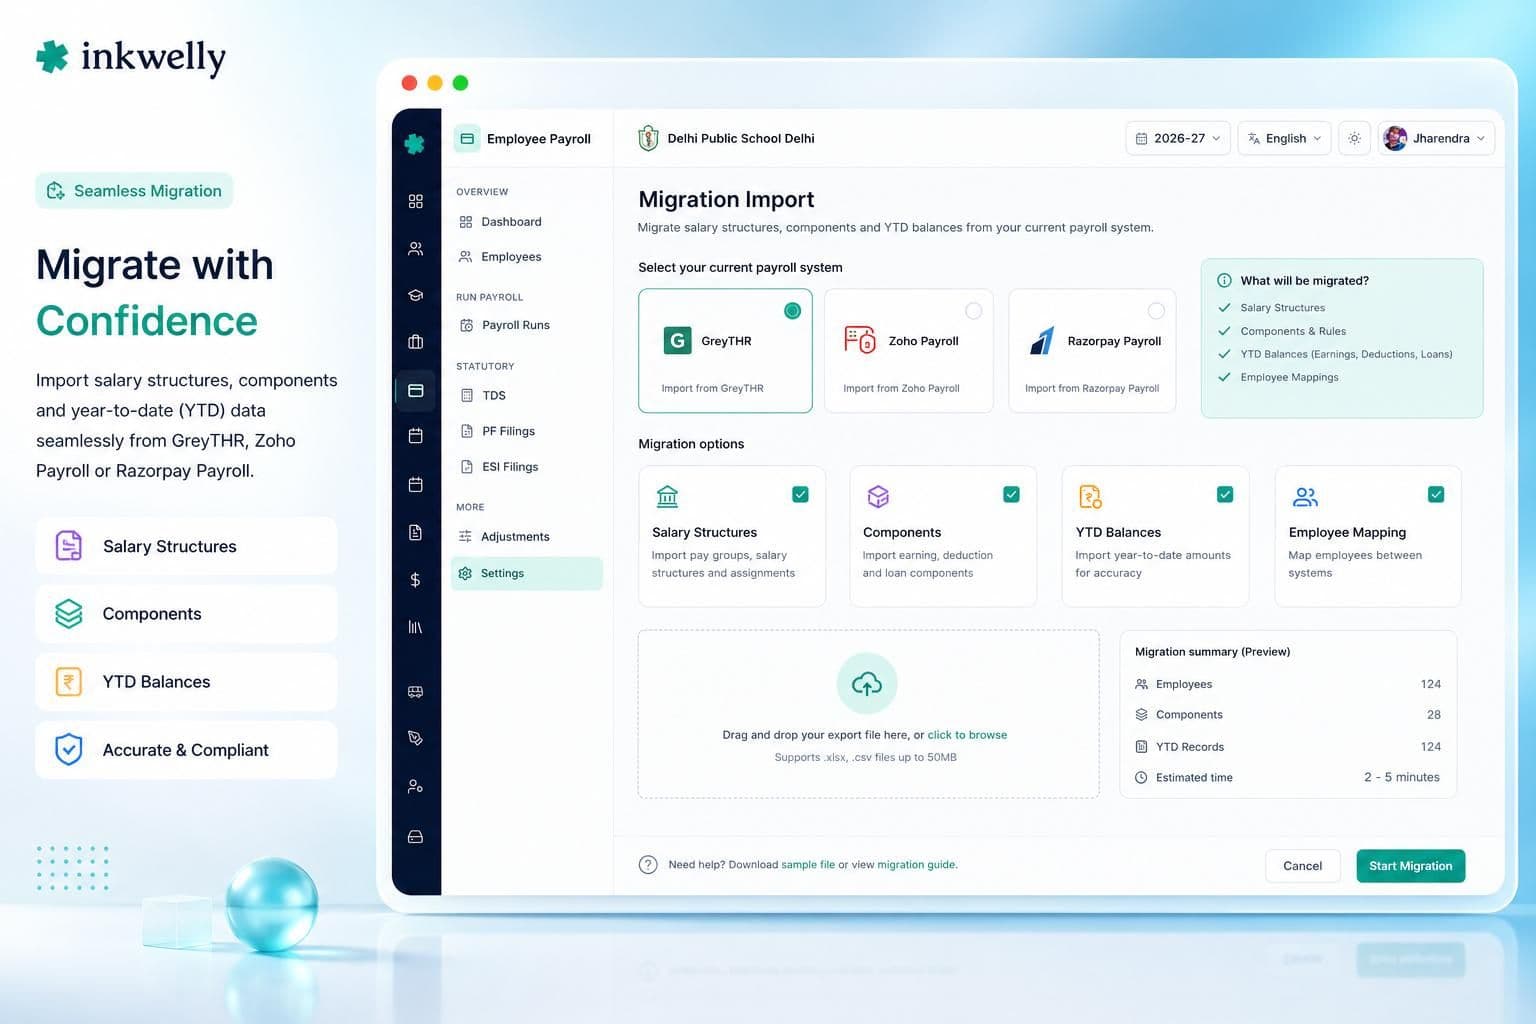Click the '2 - 5 minutes' estimated time value
1536x1024 pixels.
(1402, 777)
